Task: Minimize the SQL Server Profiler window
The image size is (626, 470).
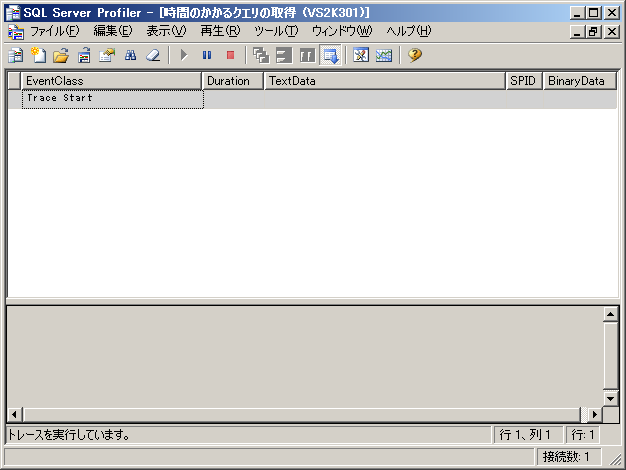Action: (x=577, y=13)
